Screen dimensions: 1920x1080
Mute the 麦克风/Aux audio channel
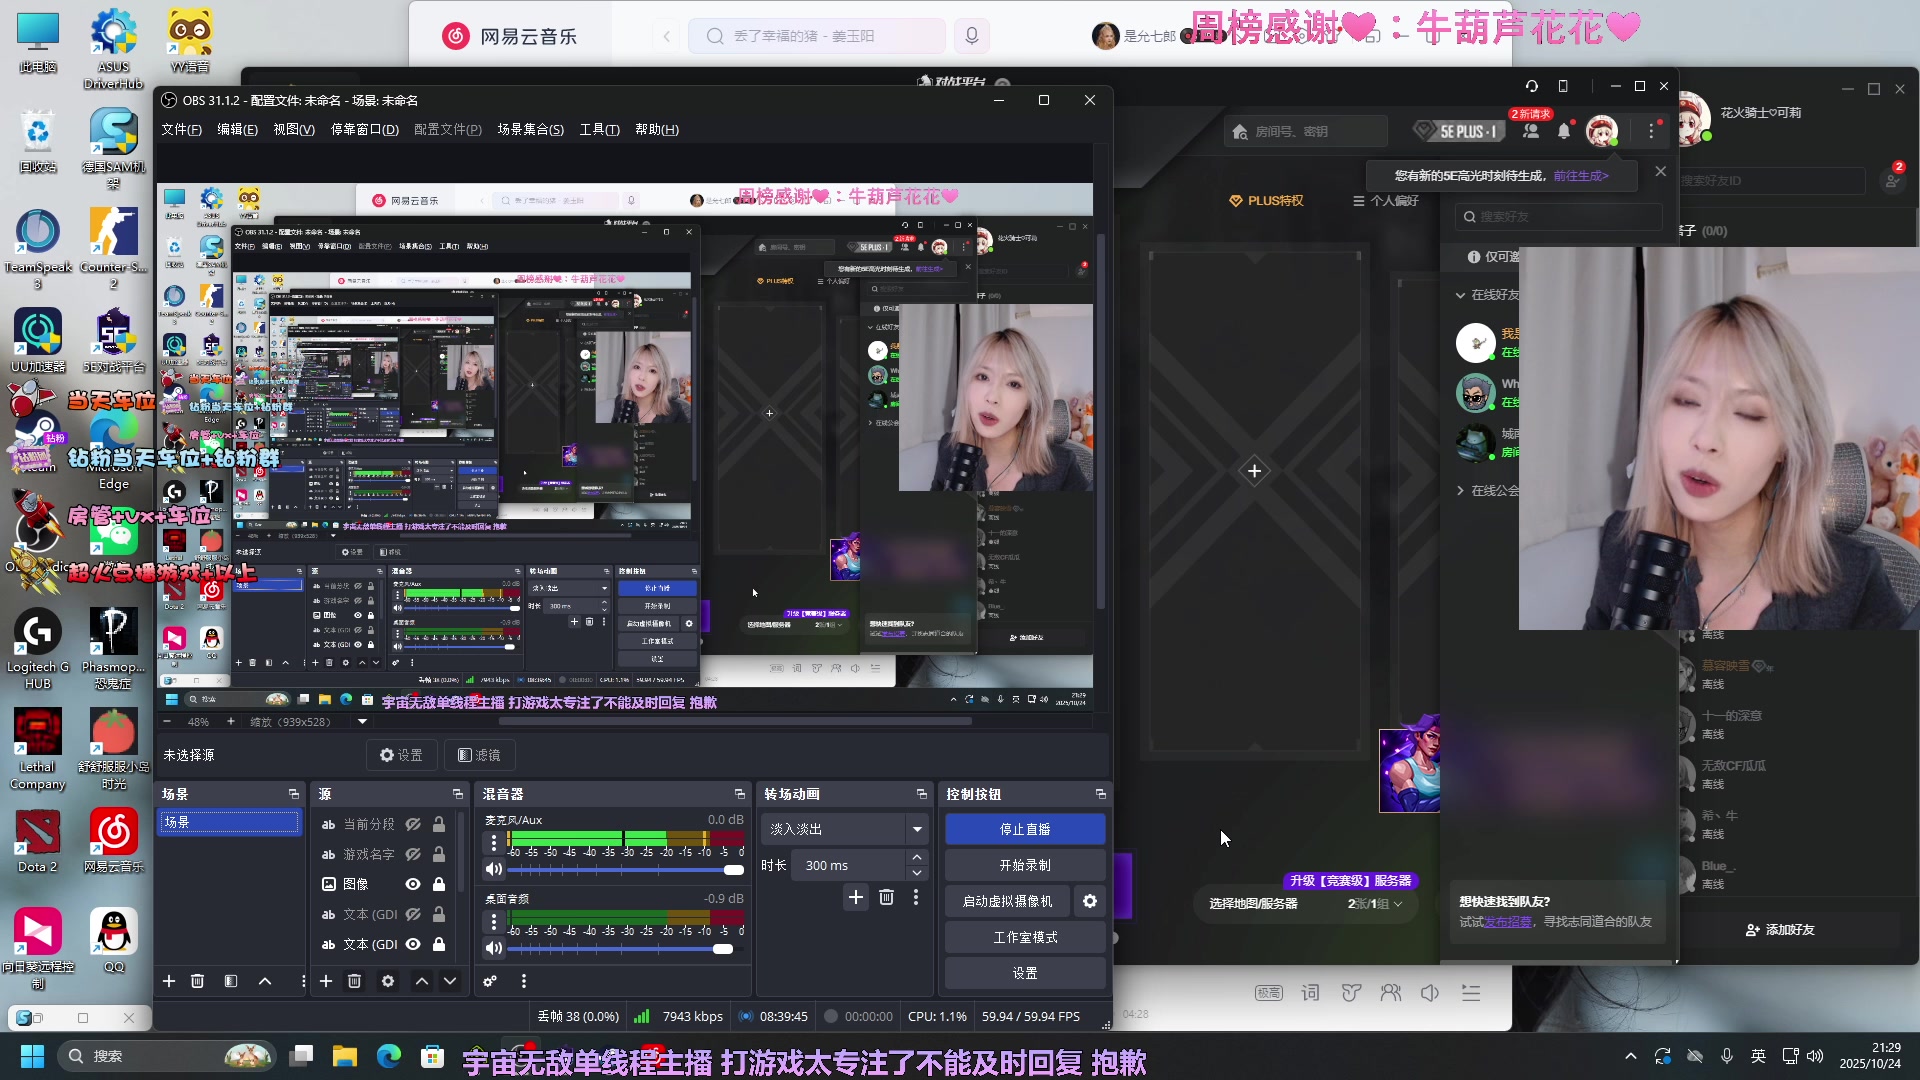tap(493, 869)
